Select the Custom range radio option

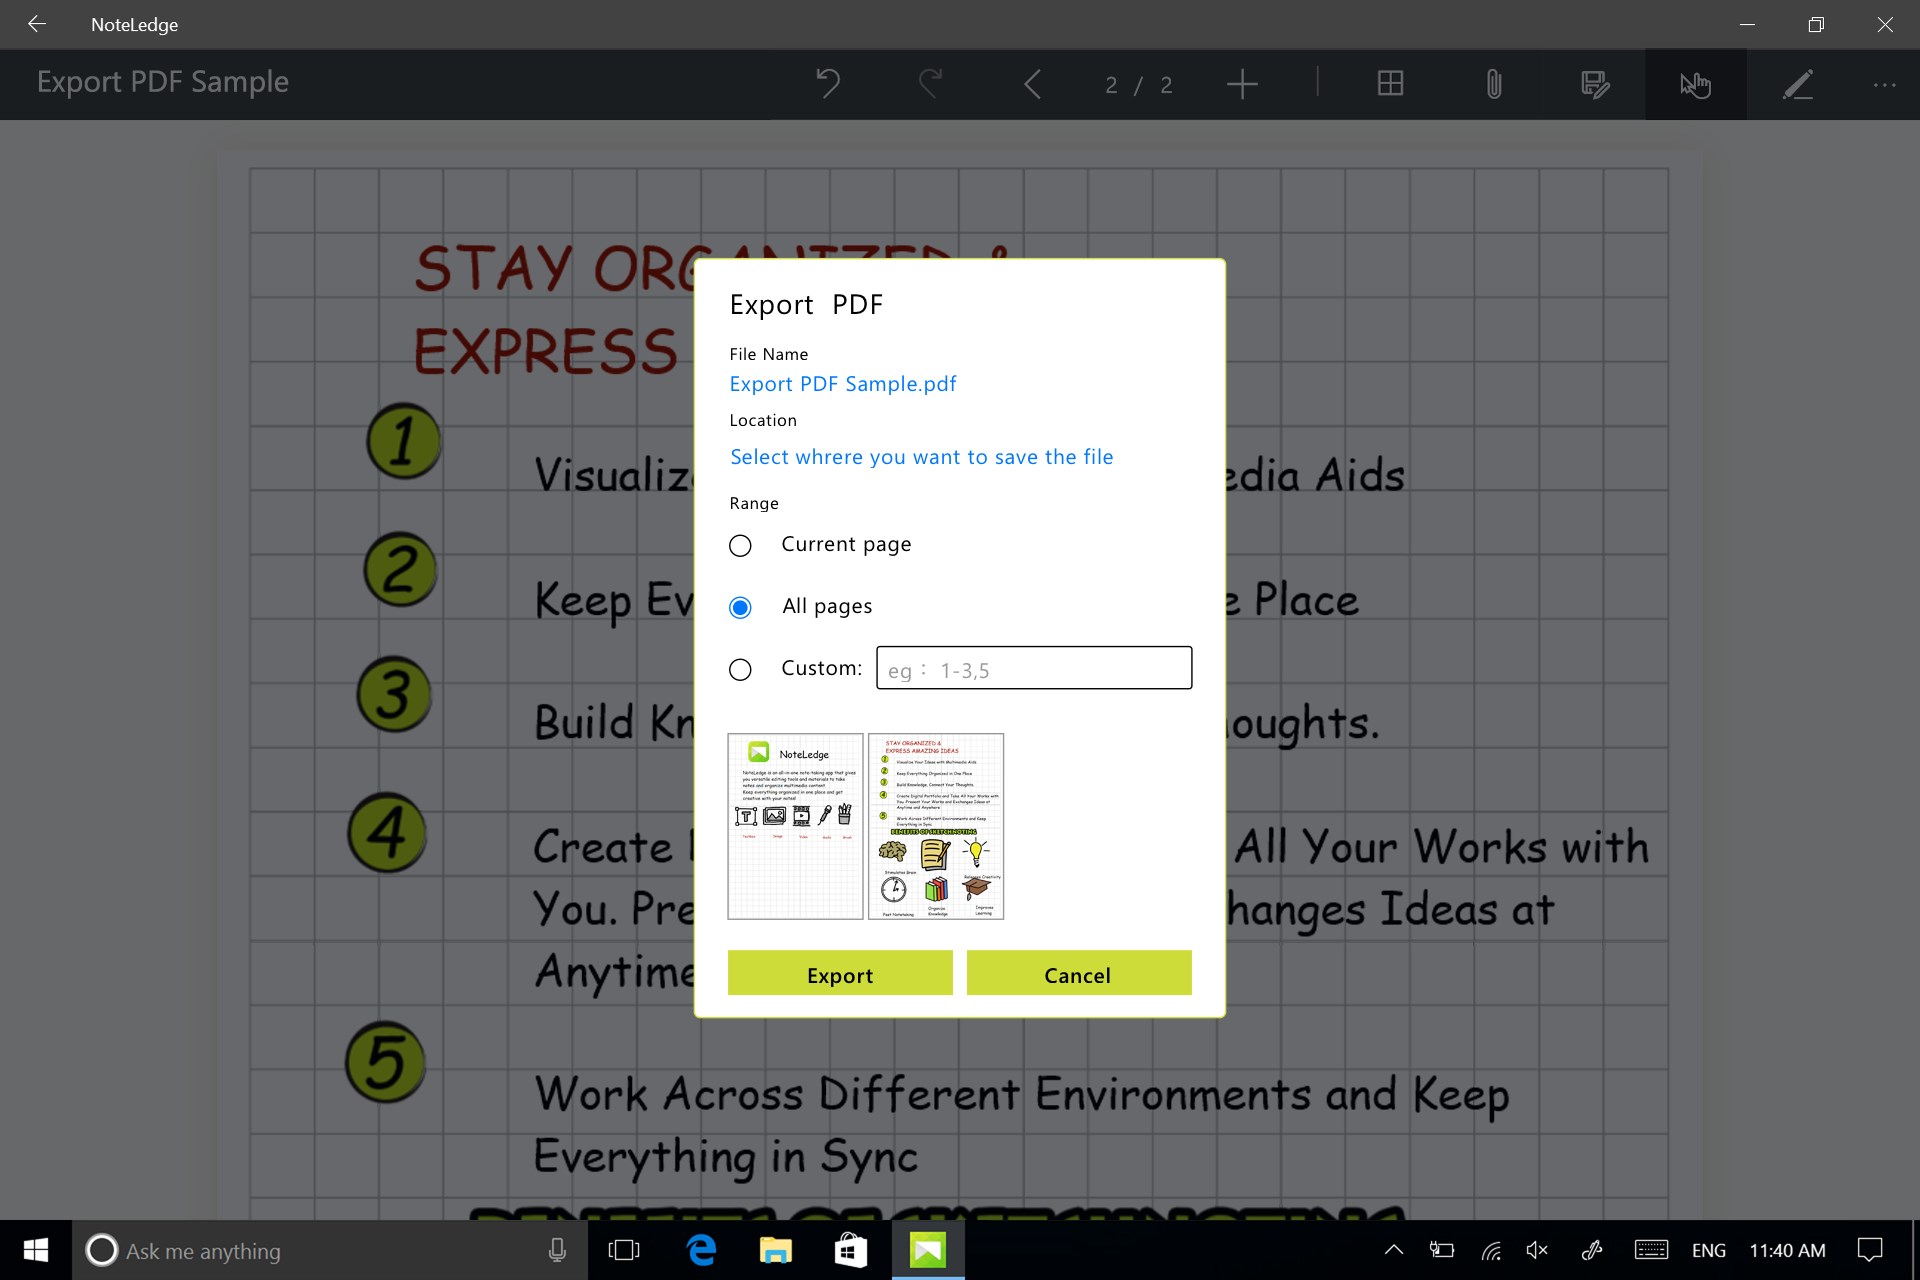coord(740,670)
